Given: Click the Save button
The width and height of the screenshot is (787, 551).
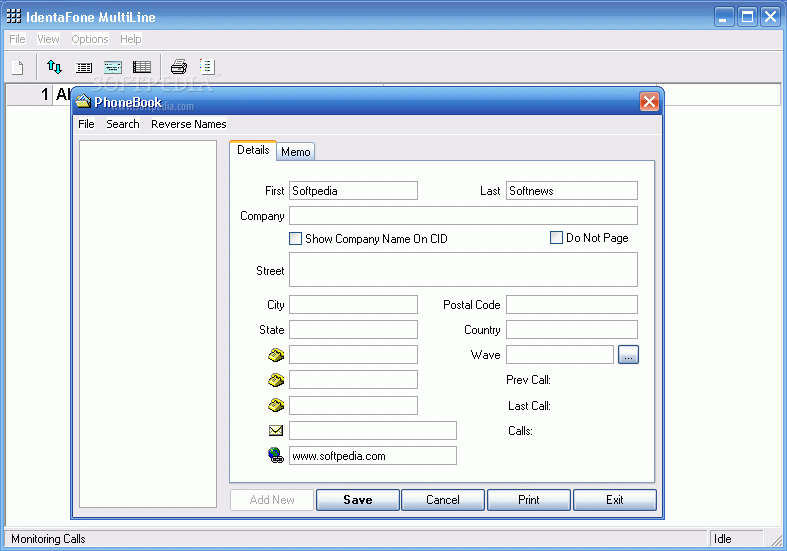Looking at the screenshot, I should pos(358,500).
